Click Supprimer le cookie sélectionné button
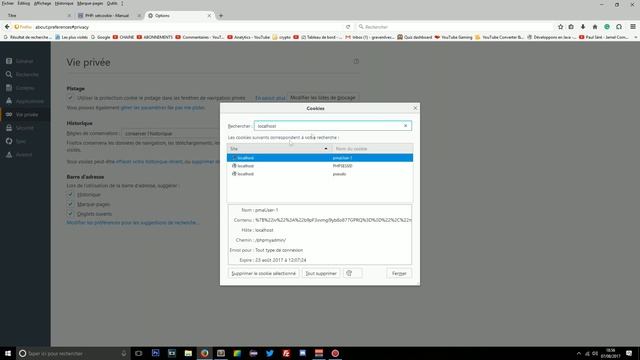 click(x=263, y=273)
